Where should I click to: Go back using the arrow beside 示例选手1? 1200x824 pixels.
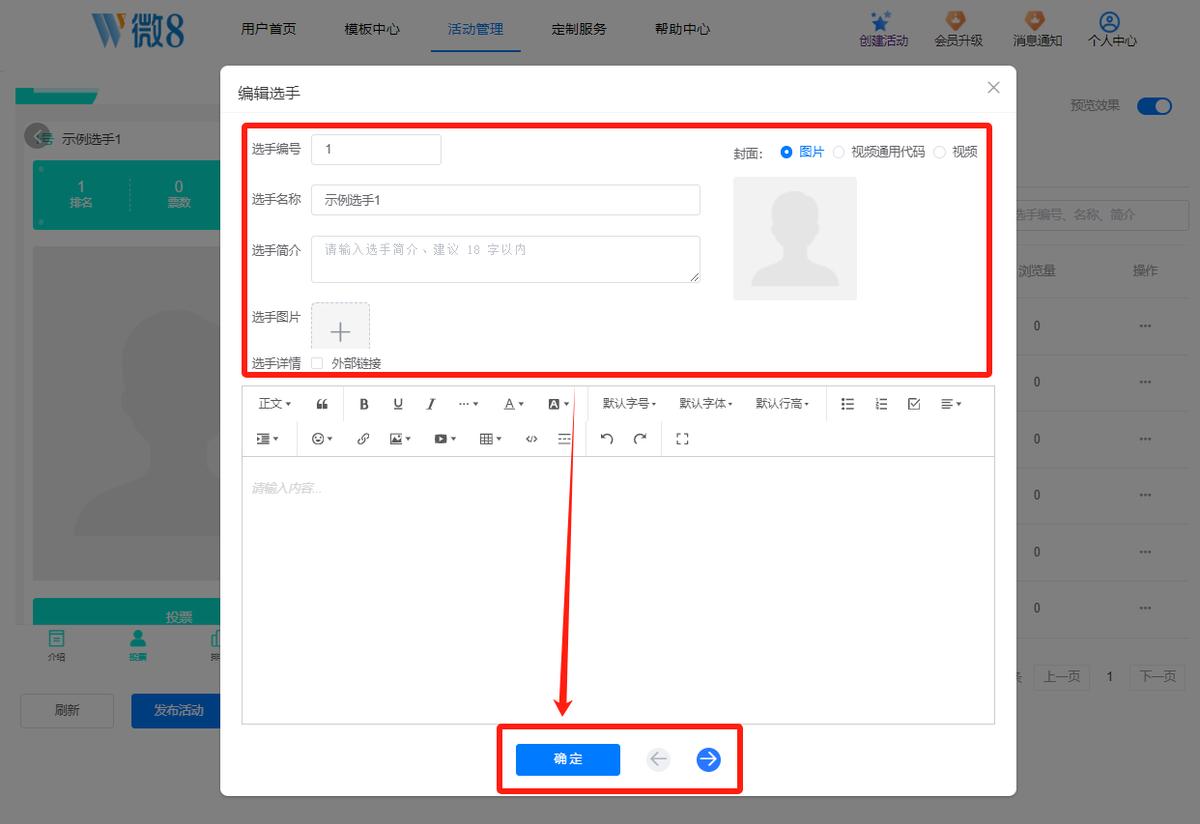tap(37, 137)
